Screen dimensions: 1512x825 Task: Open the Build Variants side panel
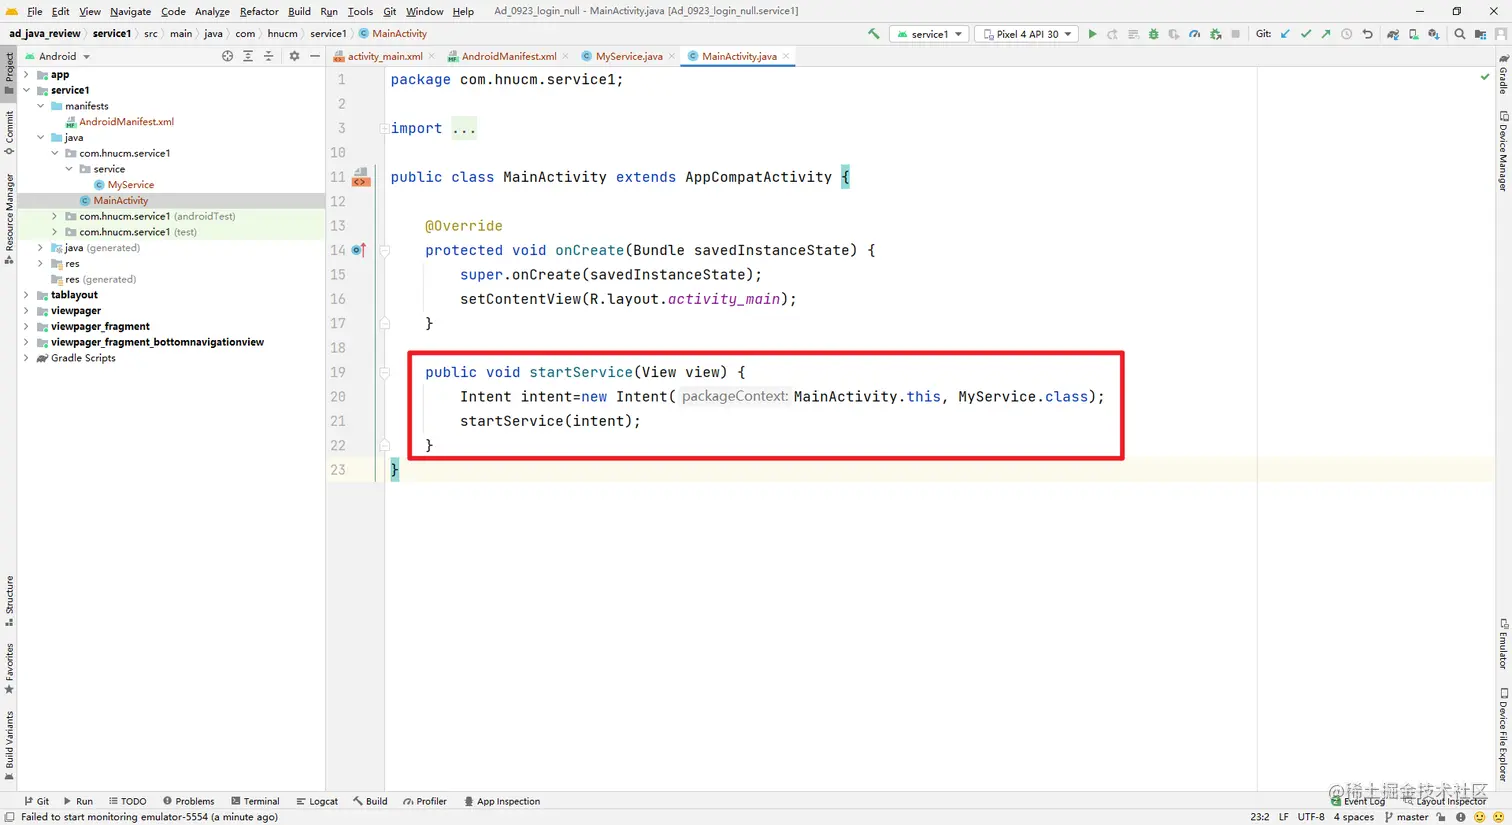click(x=9, y=745)
